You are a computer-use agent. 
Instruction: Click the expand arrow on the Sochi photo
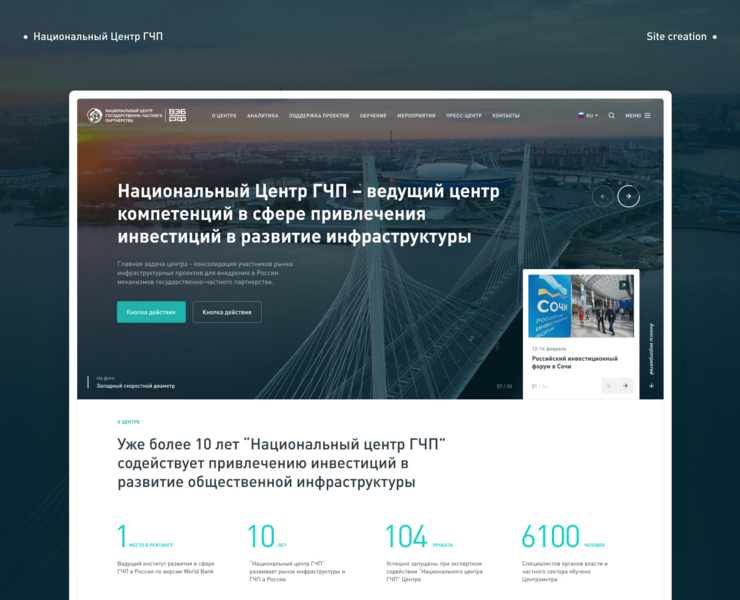tap(623, 285)
